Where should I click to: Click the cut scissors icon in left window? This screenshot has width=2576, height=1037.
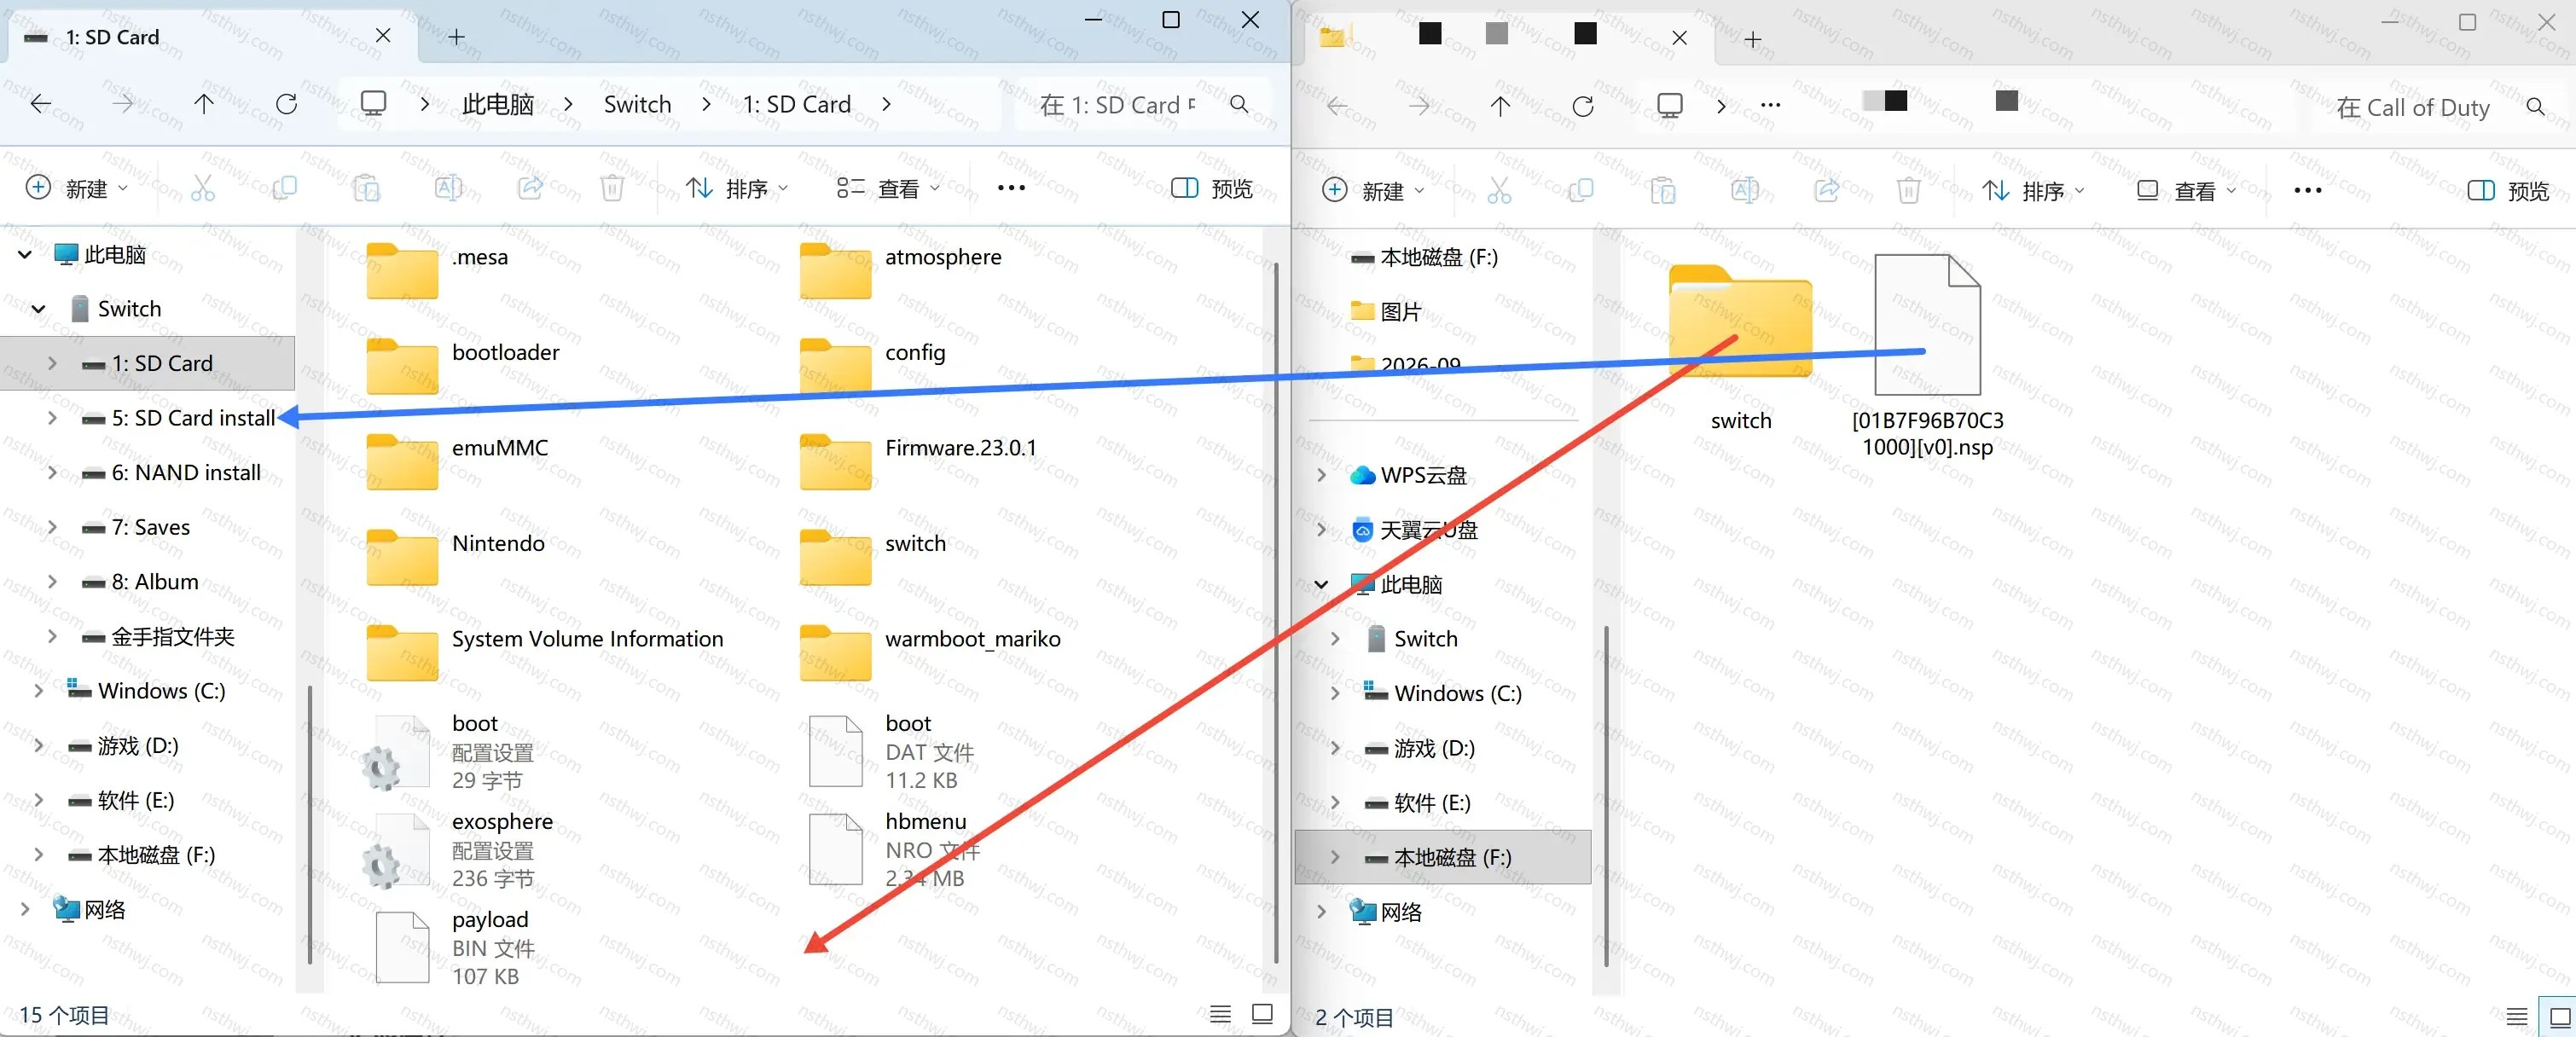click(x=203, y=188)
